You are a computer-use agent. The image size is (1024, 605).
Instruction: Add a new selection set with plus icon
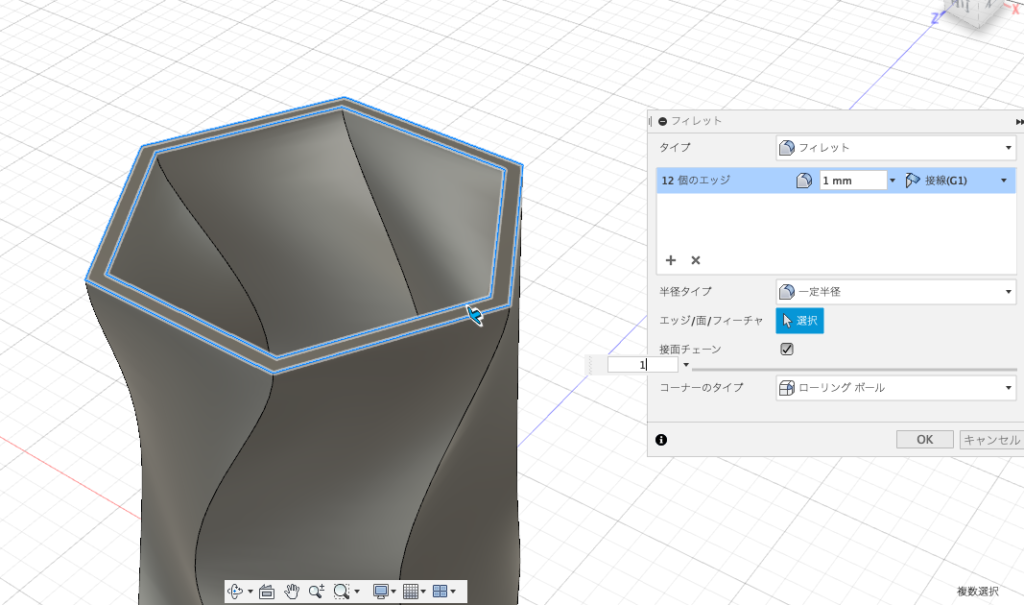[x=671, y=260]
